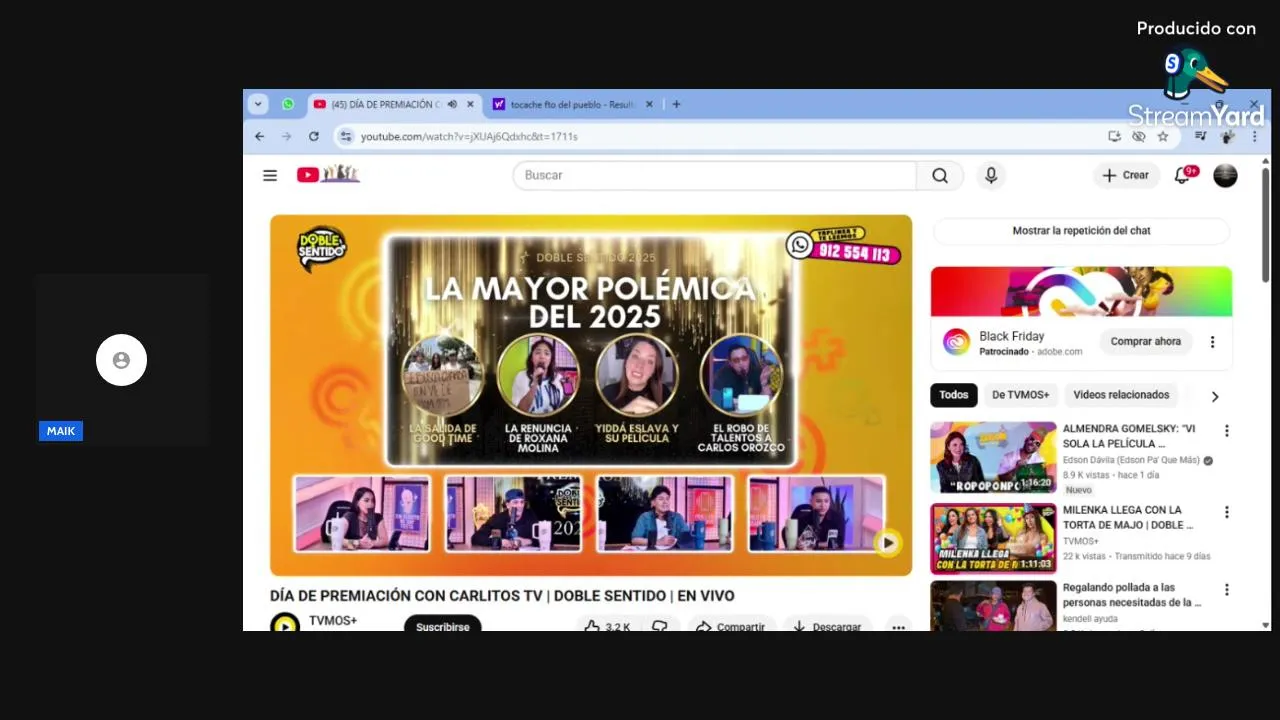The width and height of the screenshot is (1280, 720).
Task: Switch to the tocache fto del pueblo tab
Action: pos(573,104)
